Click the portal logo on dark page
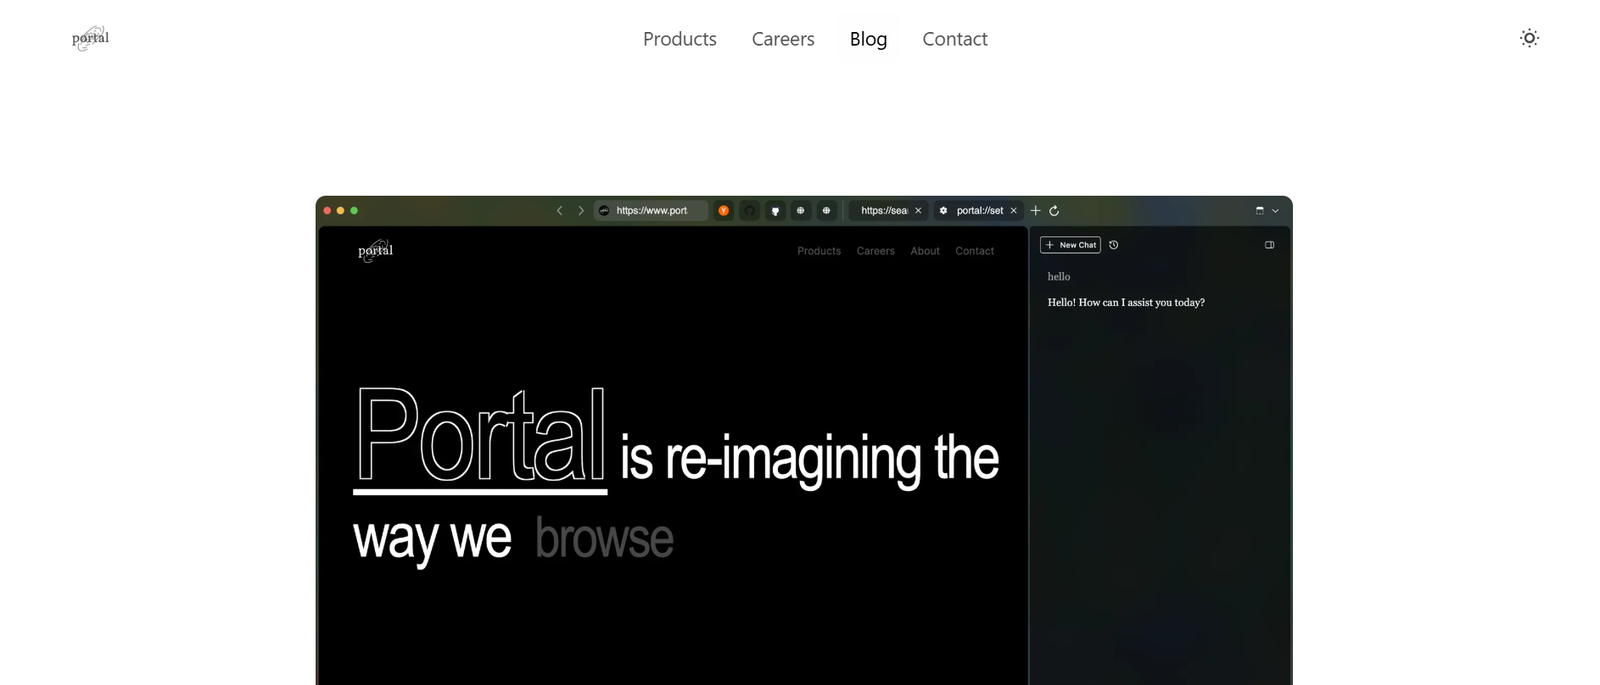1600x685 pixels. click(x=375, y=250)
